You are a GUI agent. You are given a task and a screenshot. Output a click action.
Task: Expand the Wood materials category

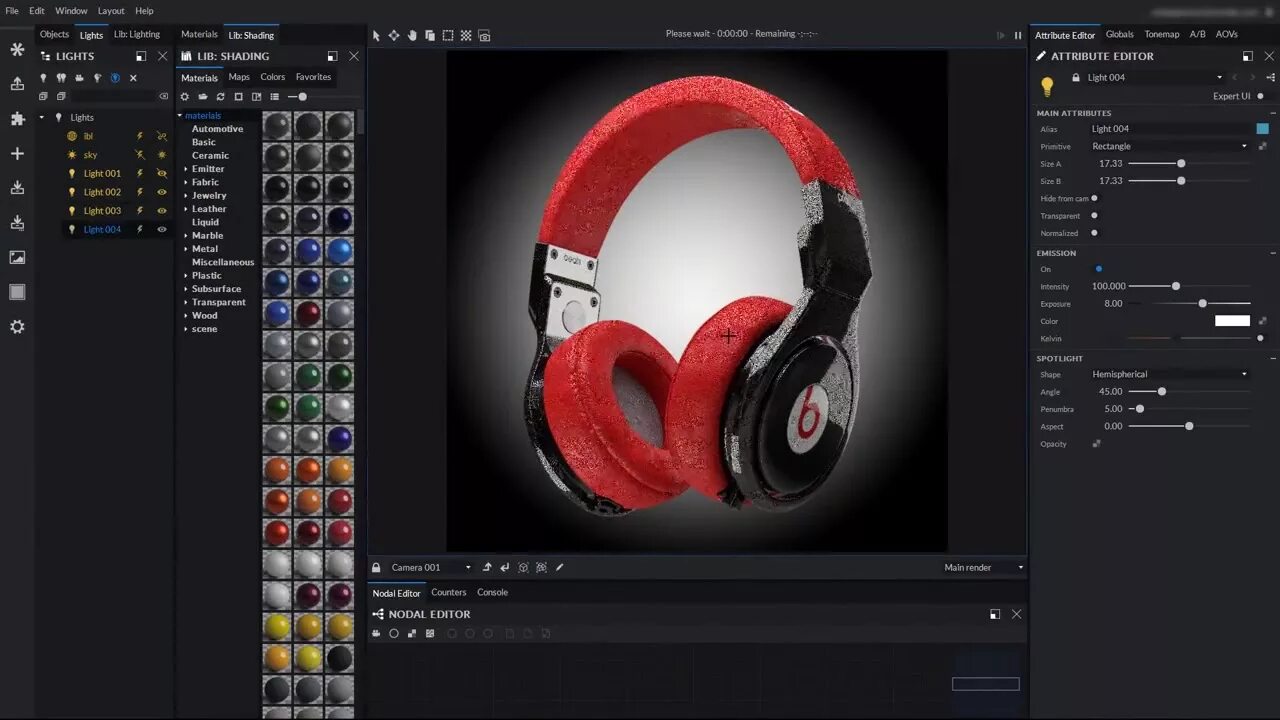click(x=186, y=315)
